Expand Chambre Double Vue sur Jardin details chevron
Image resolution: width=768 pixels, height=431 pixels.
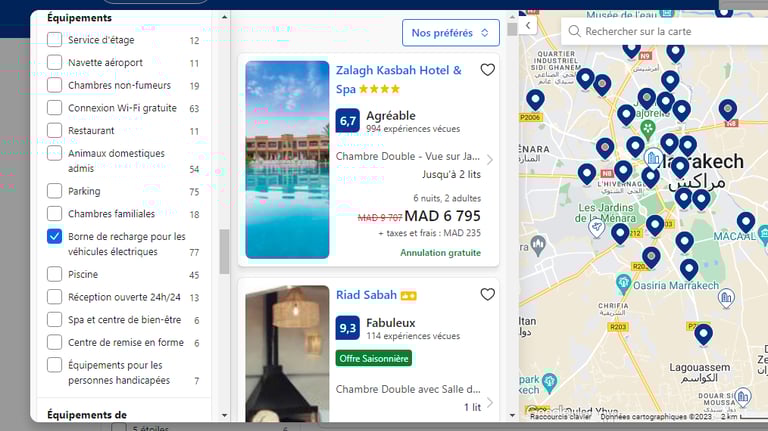[x=489, y=159]
